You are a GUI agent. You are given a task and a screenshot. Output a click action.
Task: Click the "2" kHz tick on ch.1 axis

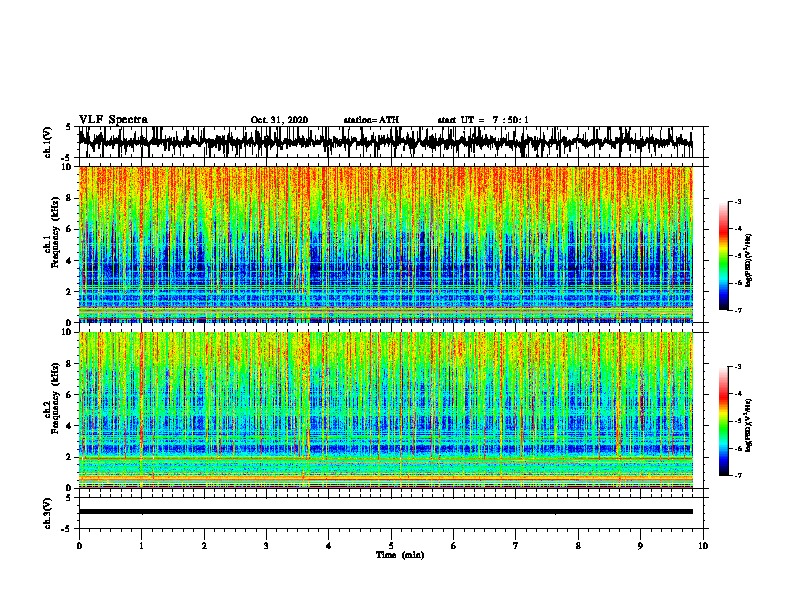coord(69,292)
